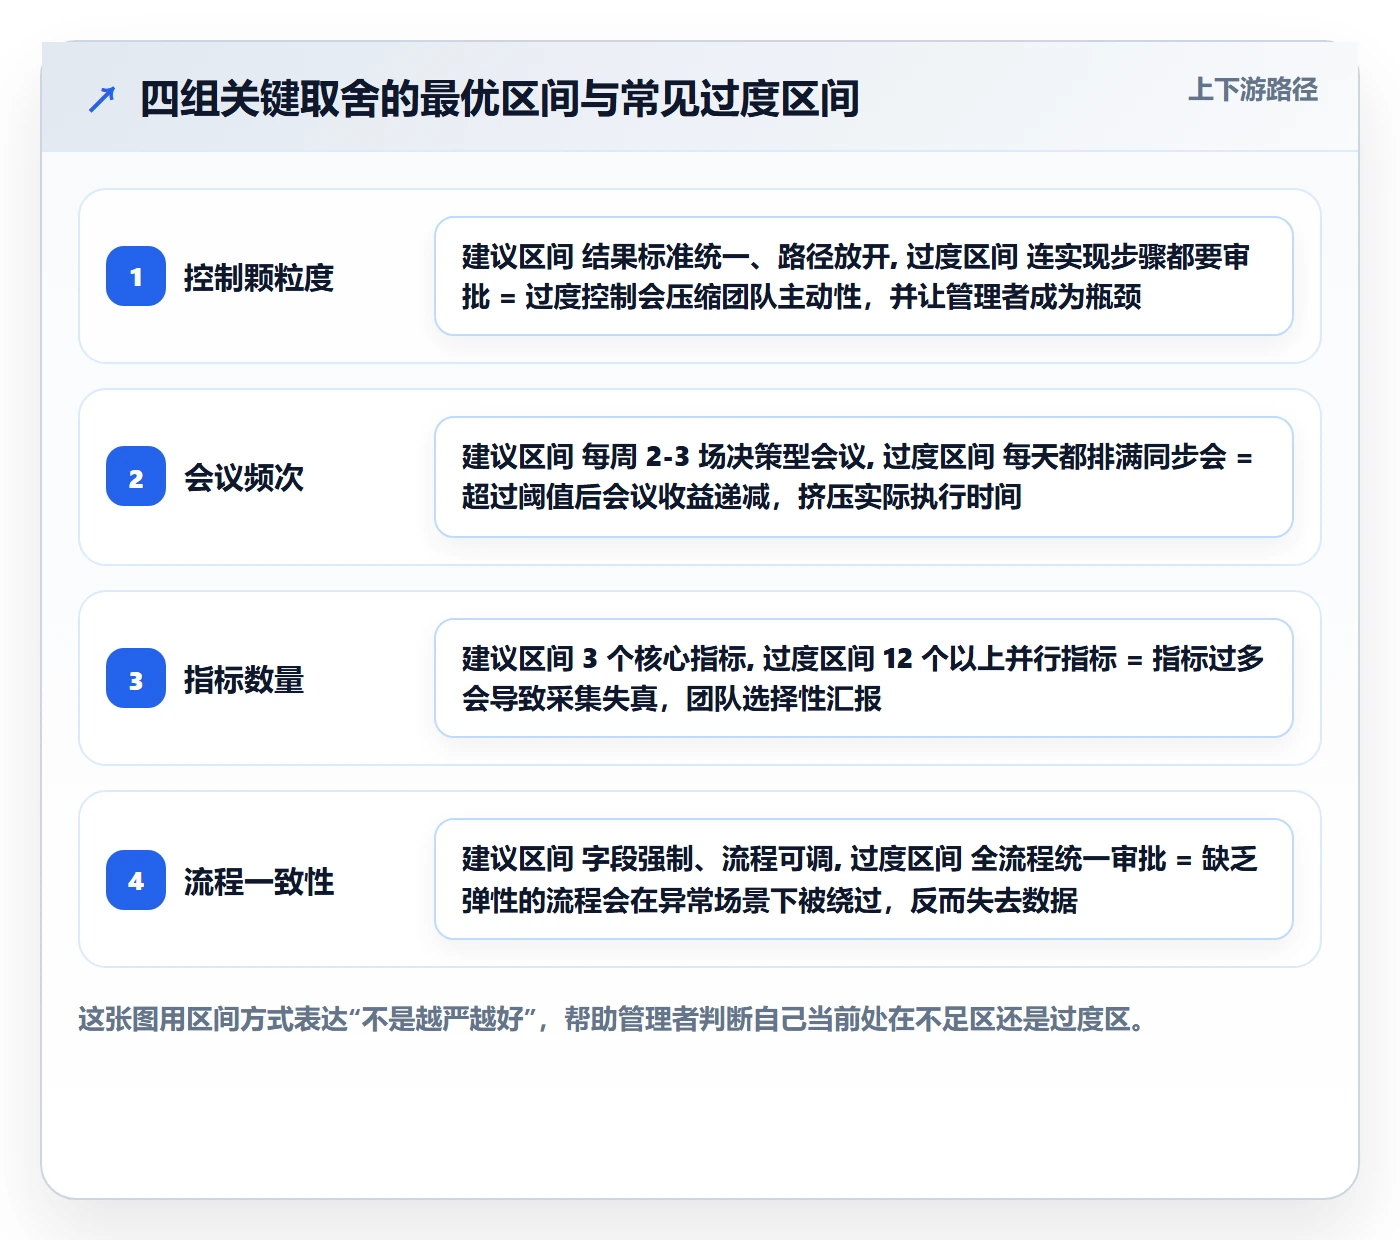Click the 指标数量 label
Screen dimensions: 1400x1240
pos(244,679)
